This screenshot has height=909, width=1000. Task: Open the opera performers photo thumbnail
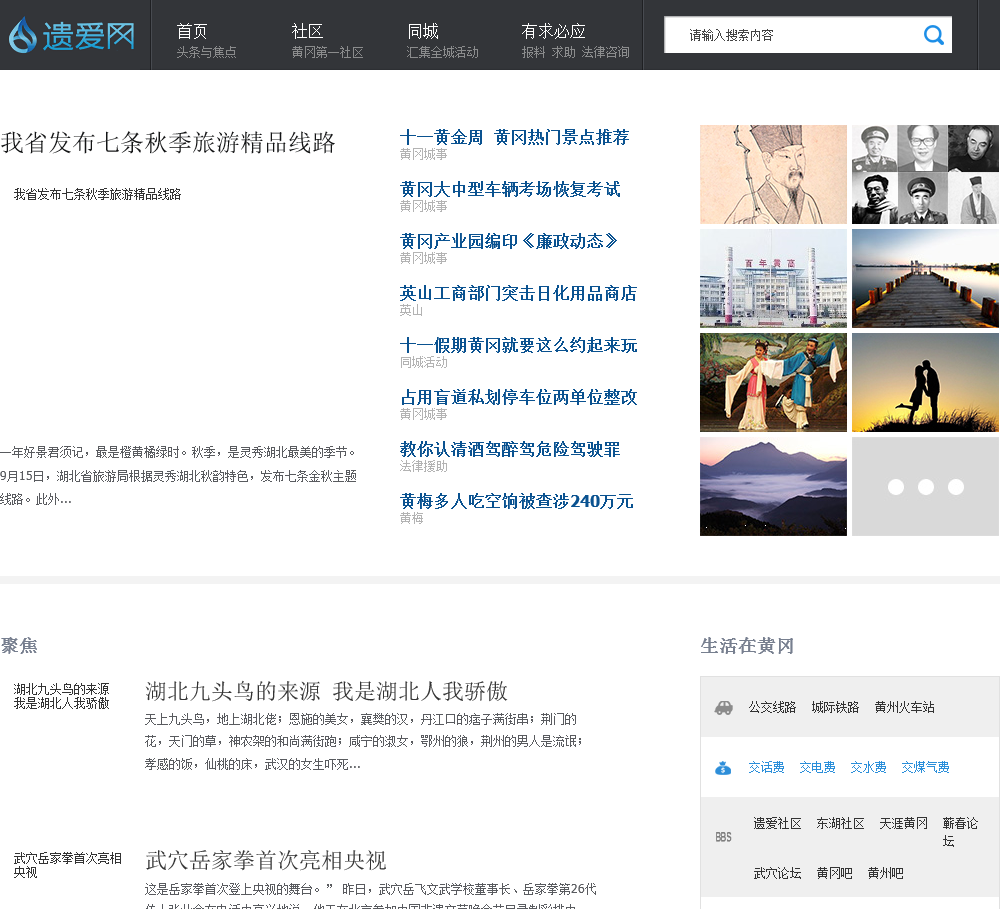(x=773, y=382)
